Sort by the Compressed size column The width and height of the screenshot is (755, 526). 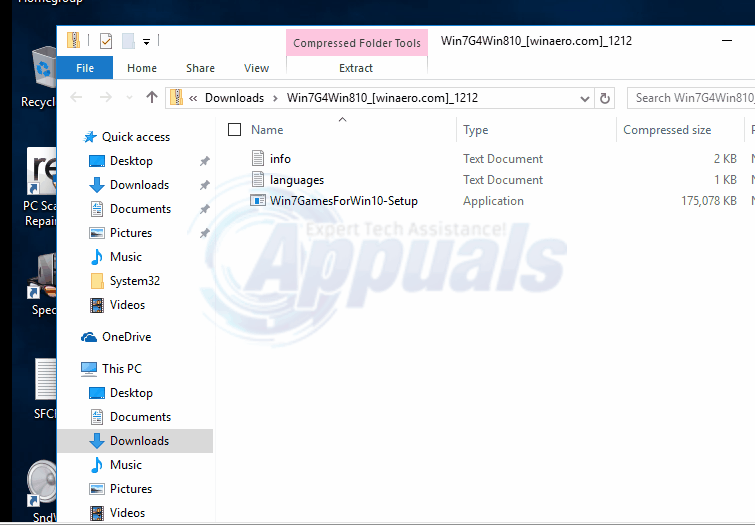(x=667, y=130)
